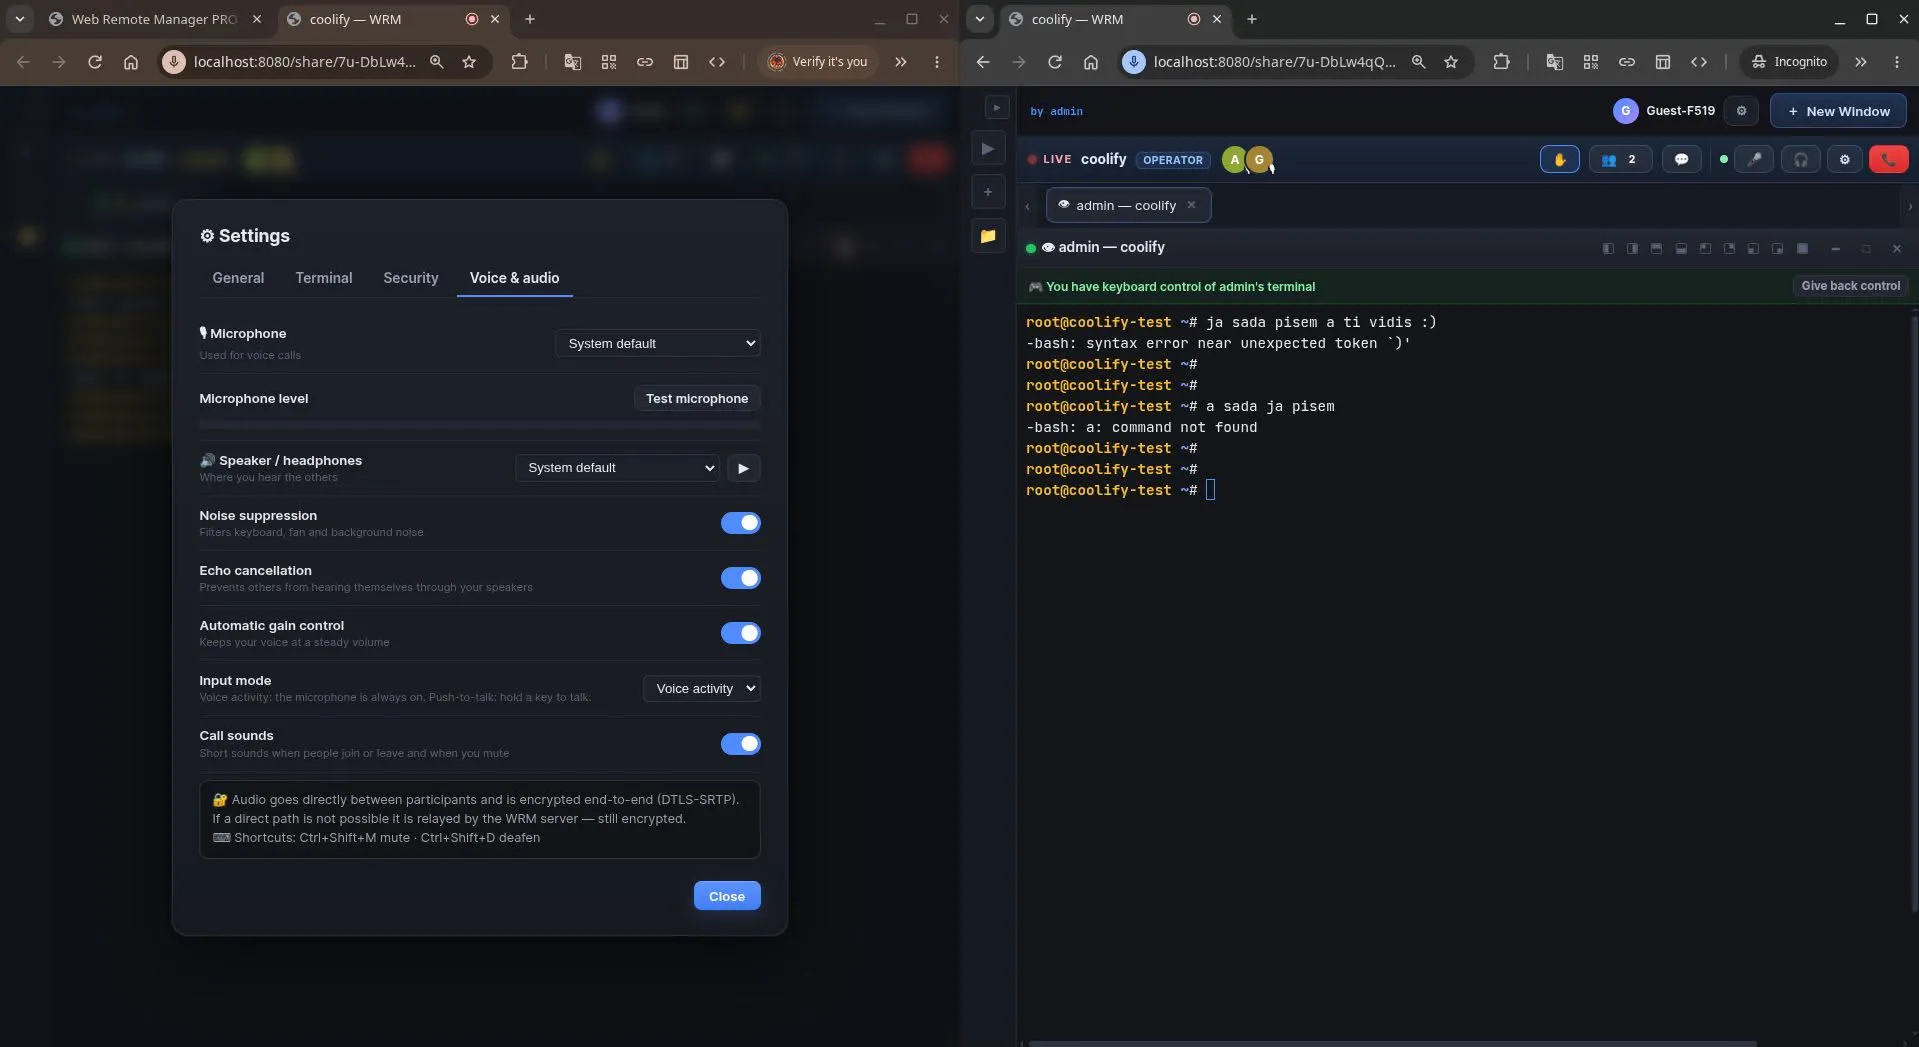This screenshot has height=1047, width=1919.
Task: Disable Echo cancellation switch
Action: click(740, 578)
